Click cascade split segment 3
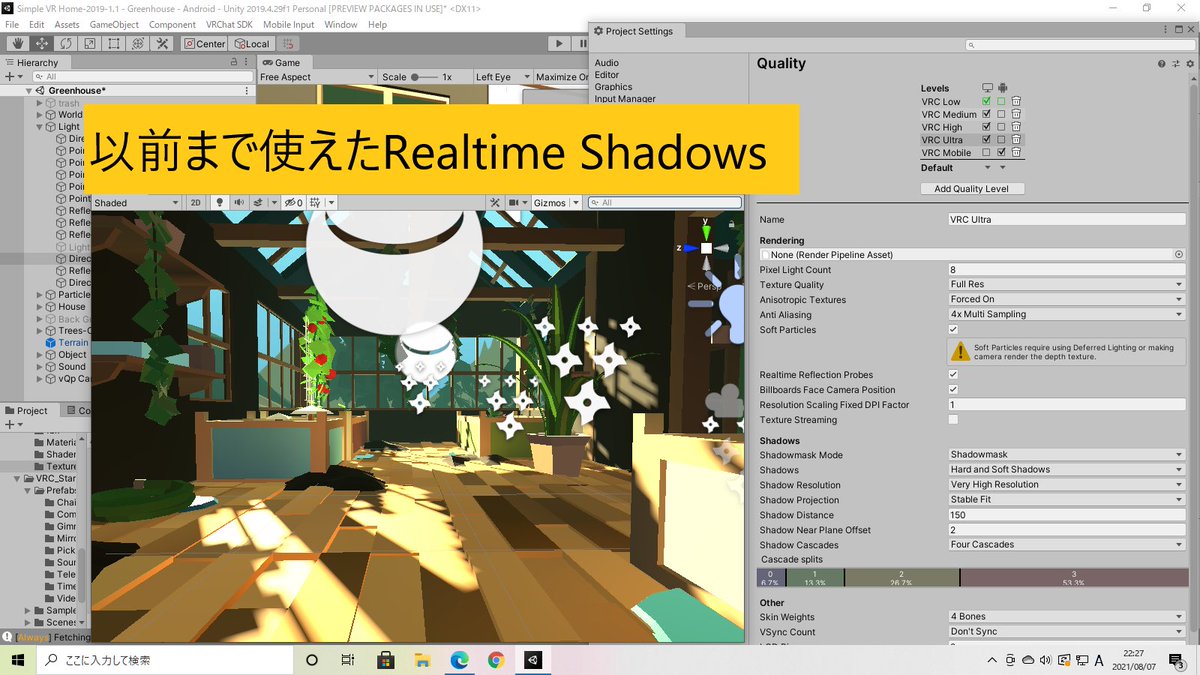The image size is (1200, 675). (1074, 577)
